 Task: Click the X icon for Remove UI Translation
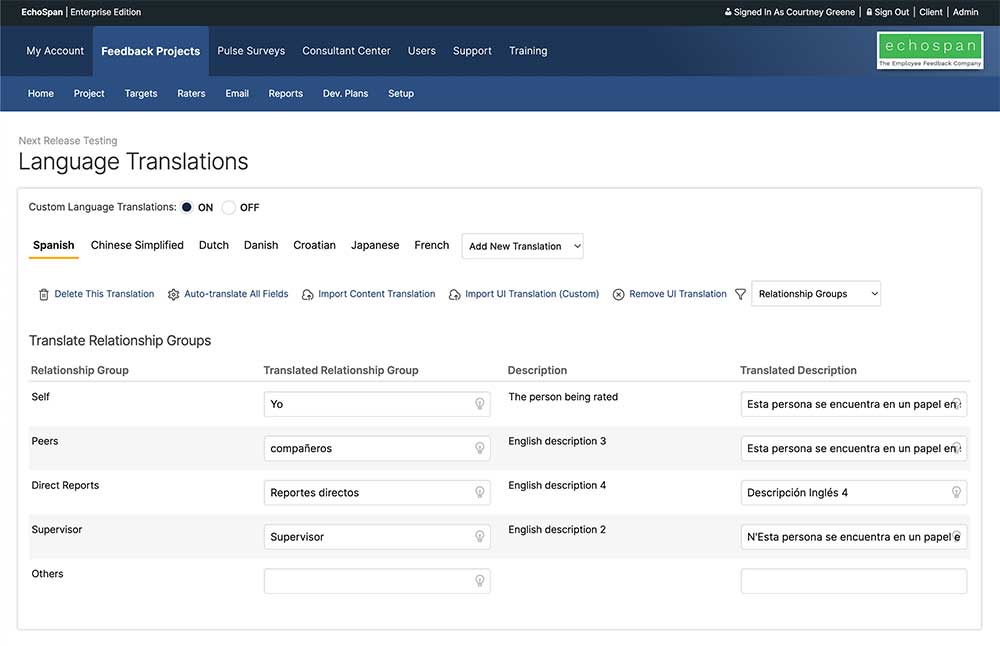[619, 294]
